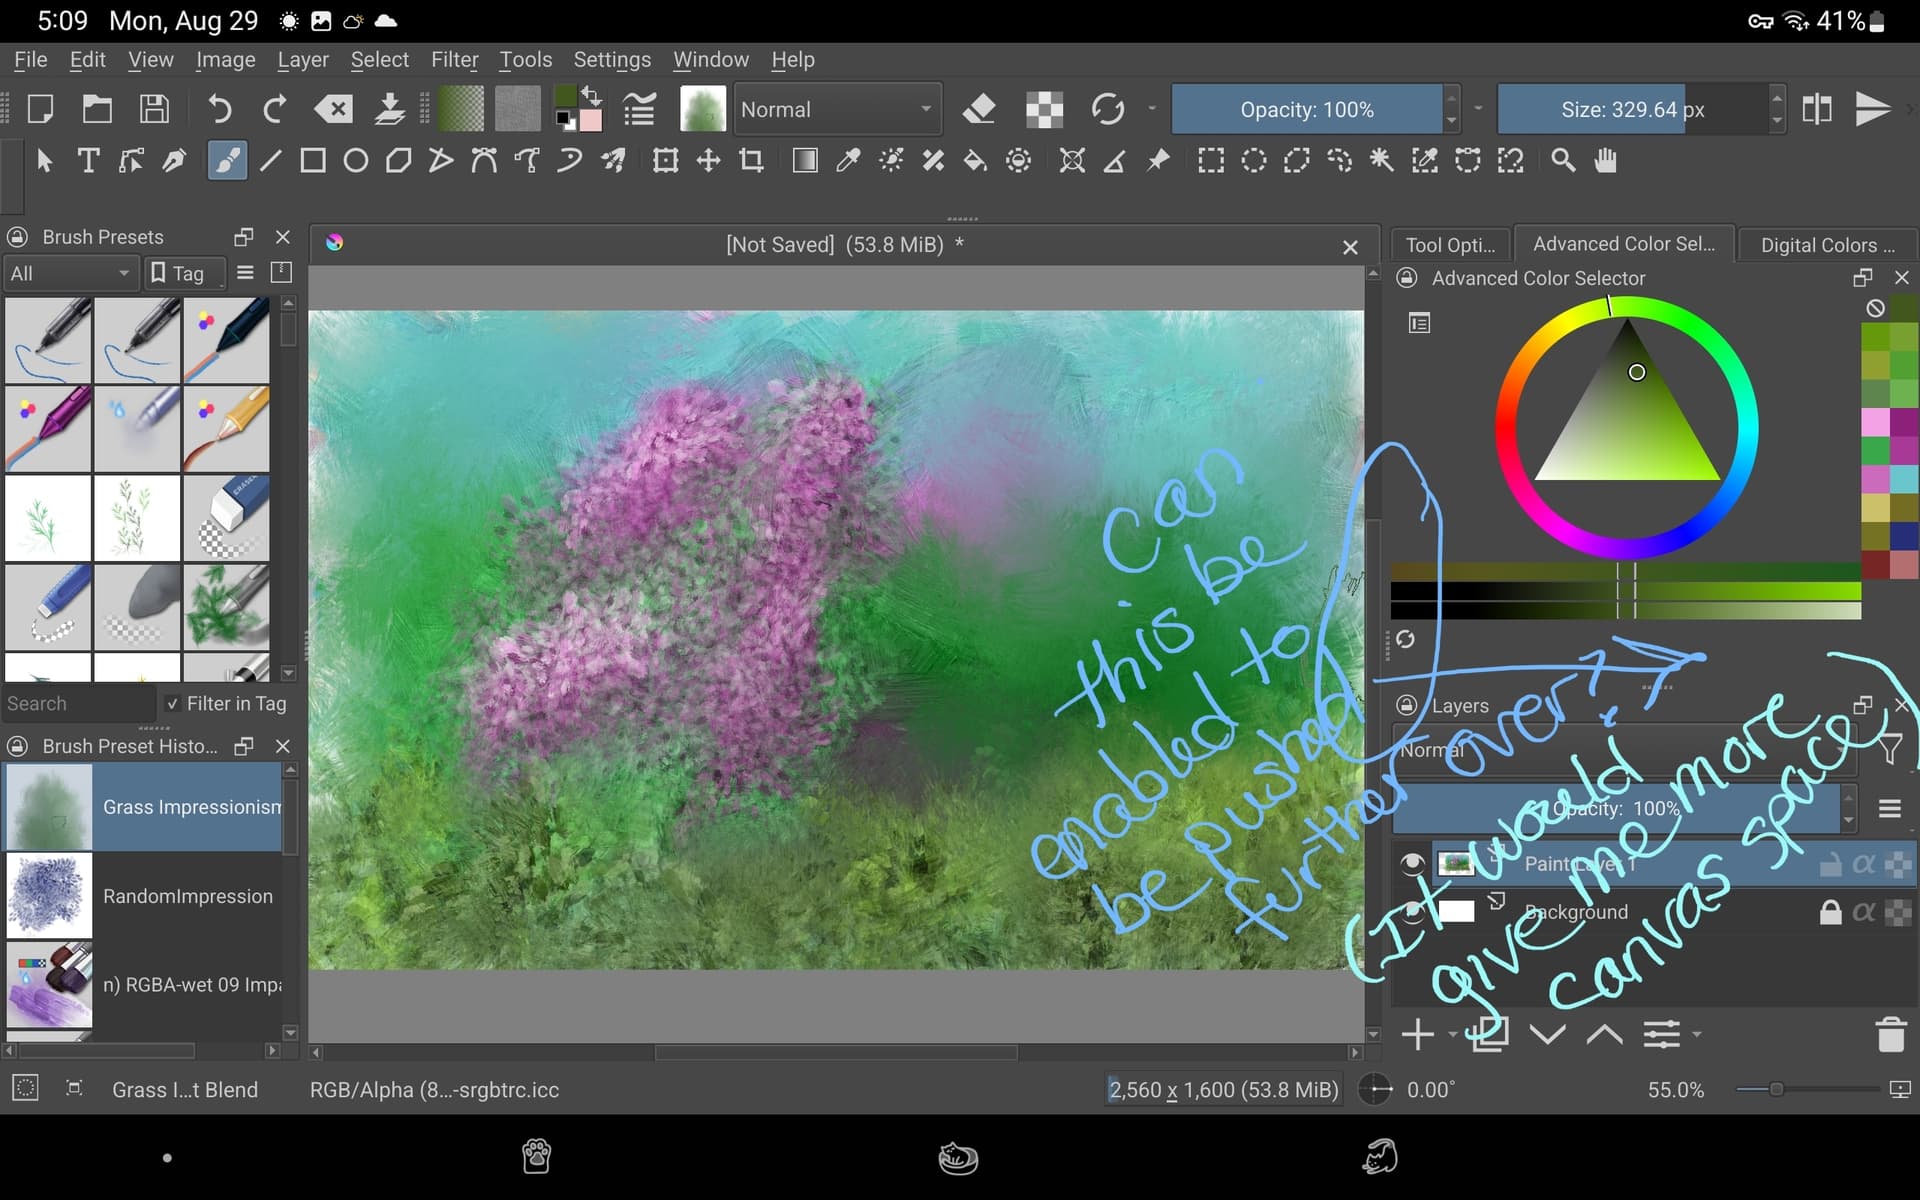Adjust the brush Opacity slider
The height and width of the screenshot is (1200, 1920).
tap(1306, 109)
